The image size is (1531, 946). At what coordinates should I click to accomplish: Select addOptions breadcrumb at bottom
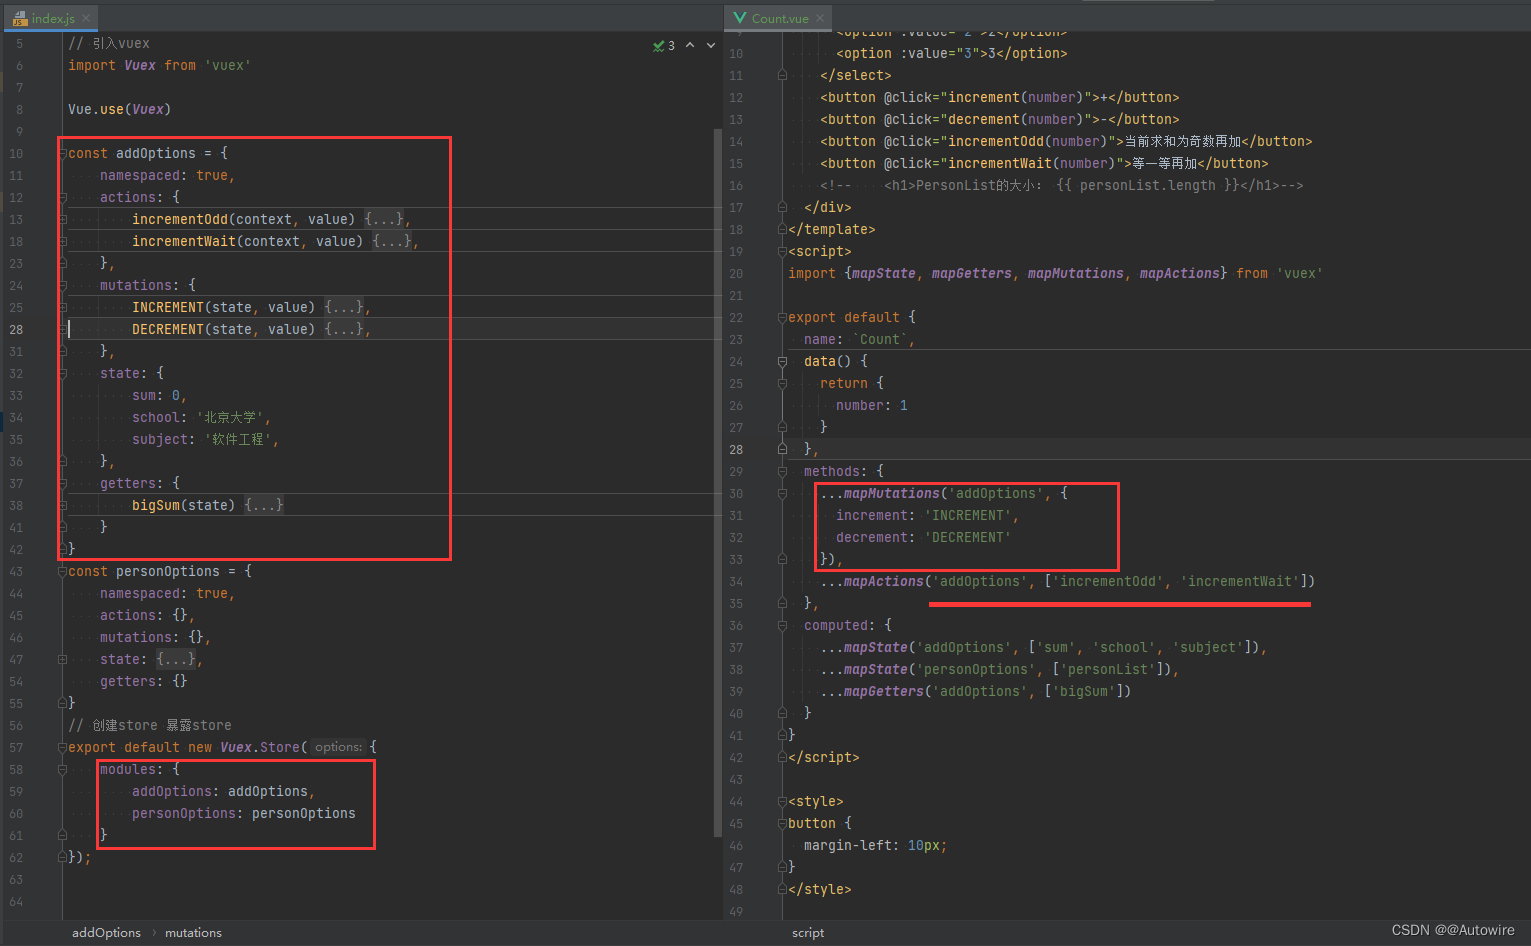pyautogui.click(x=106, y=932)
